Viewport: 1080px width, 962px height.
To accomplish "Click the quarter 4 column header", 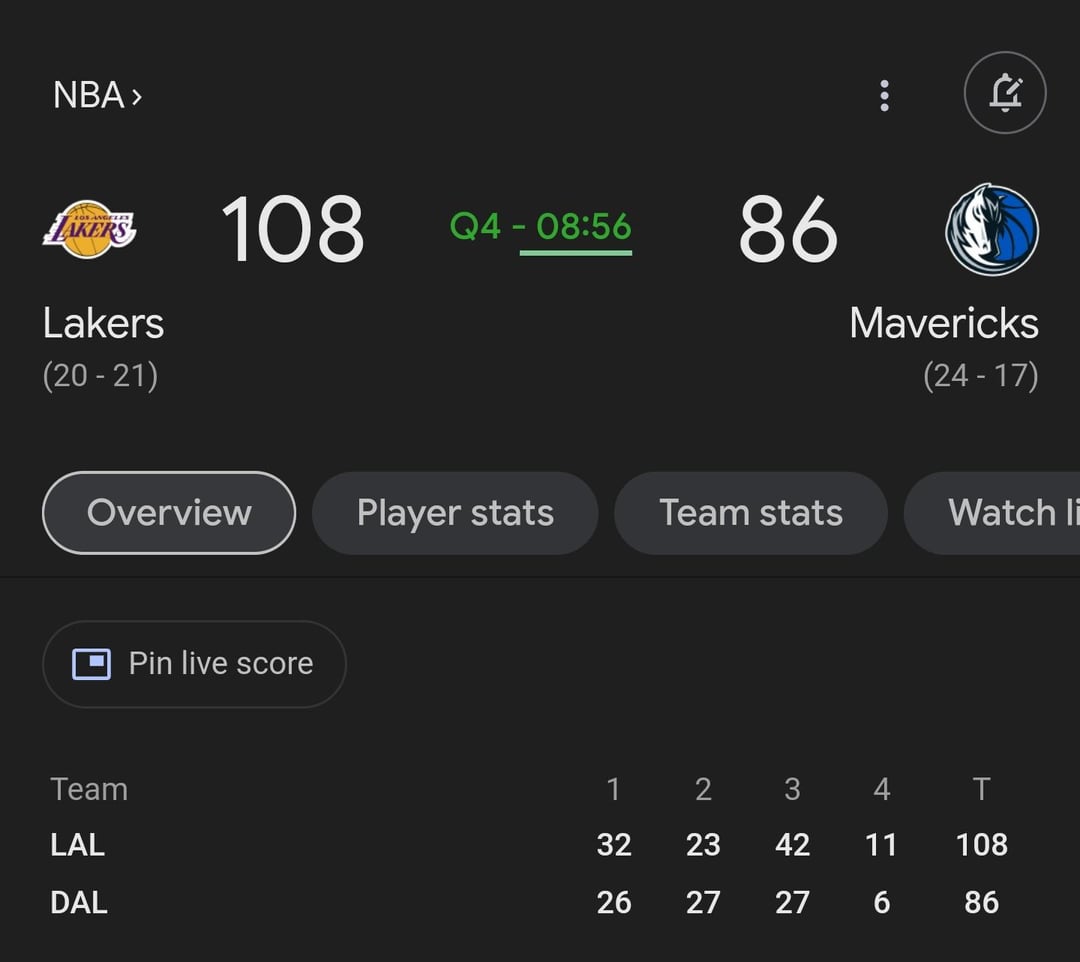I will 881,789.
